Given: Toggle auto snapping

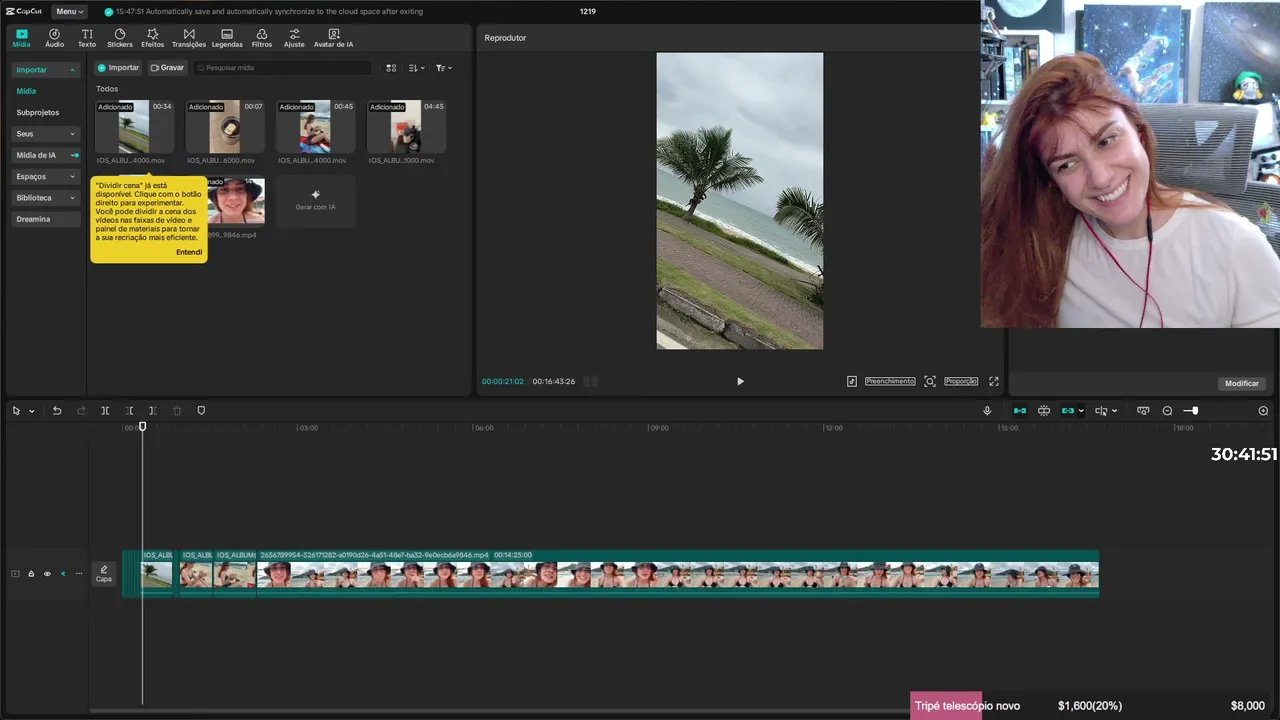Looking at the screenshot, I should pyautogui.click(x=1044, y=411).
